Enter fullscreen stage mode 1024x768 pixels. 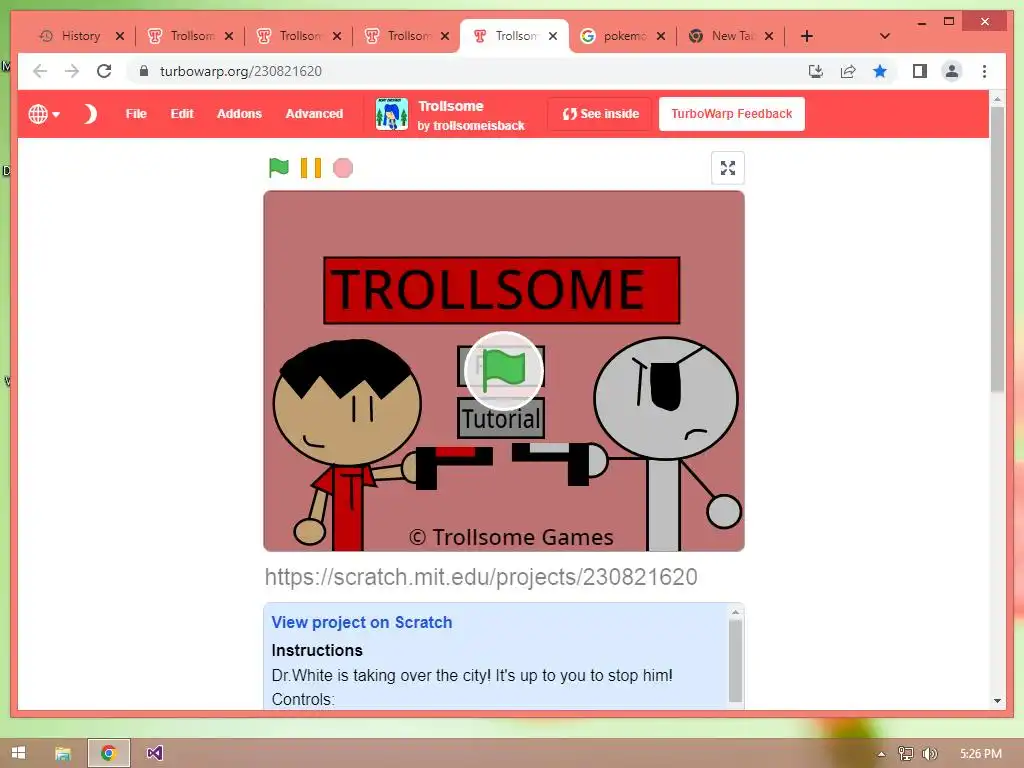point(728,168)
